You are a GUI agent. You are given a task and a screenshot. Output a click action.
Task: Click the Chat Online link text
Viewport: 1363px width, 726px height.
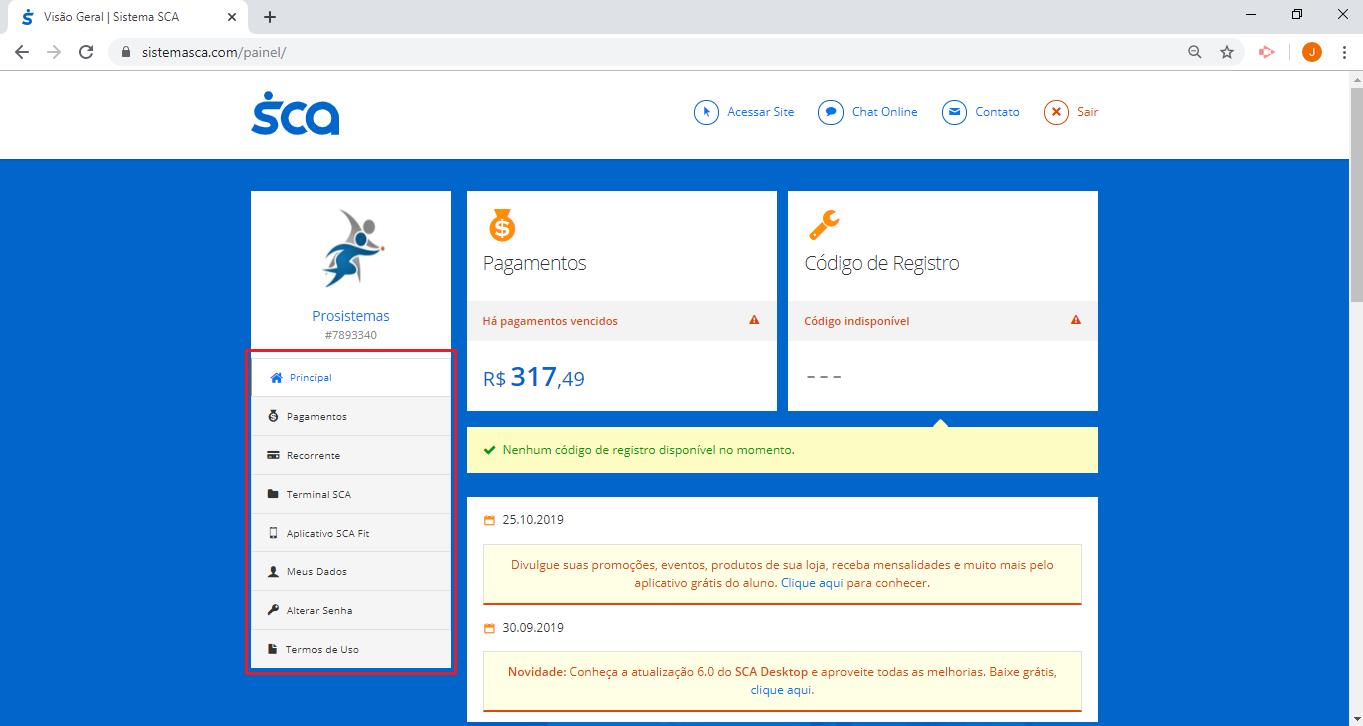click(x=884, y=112)
